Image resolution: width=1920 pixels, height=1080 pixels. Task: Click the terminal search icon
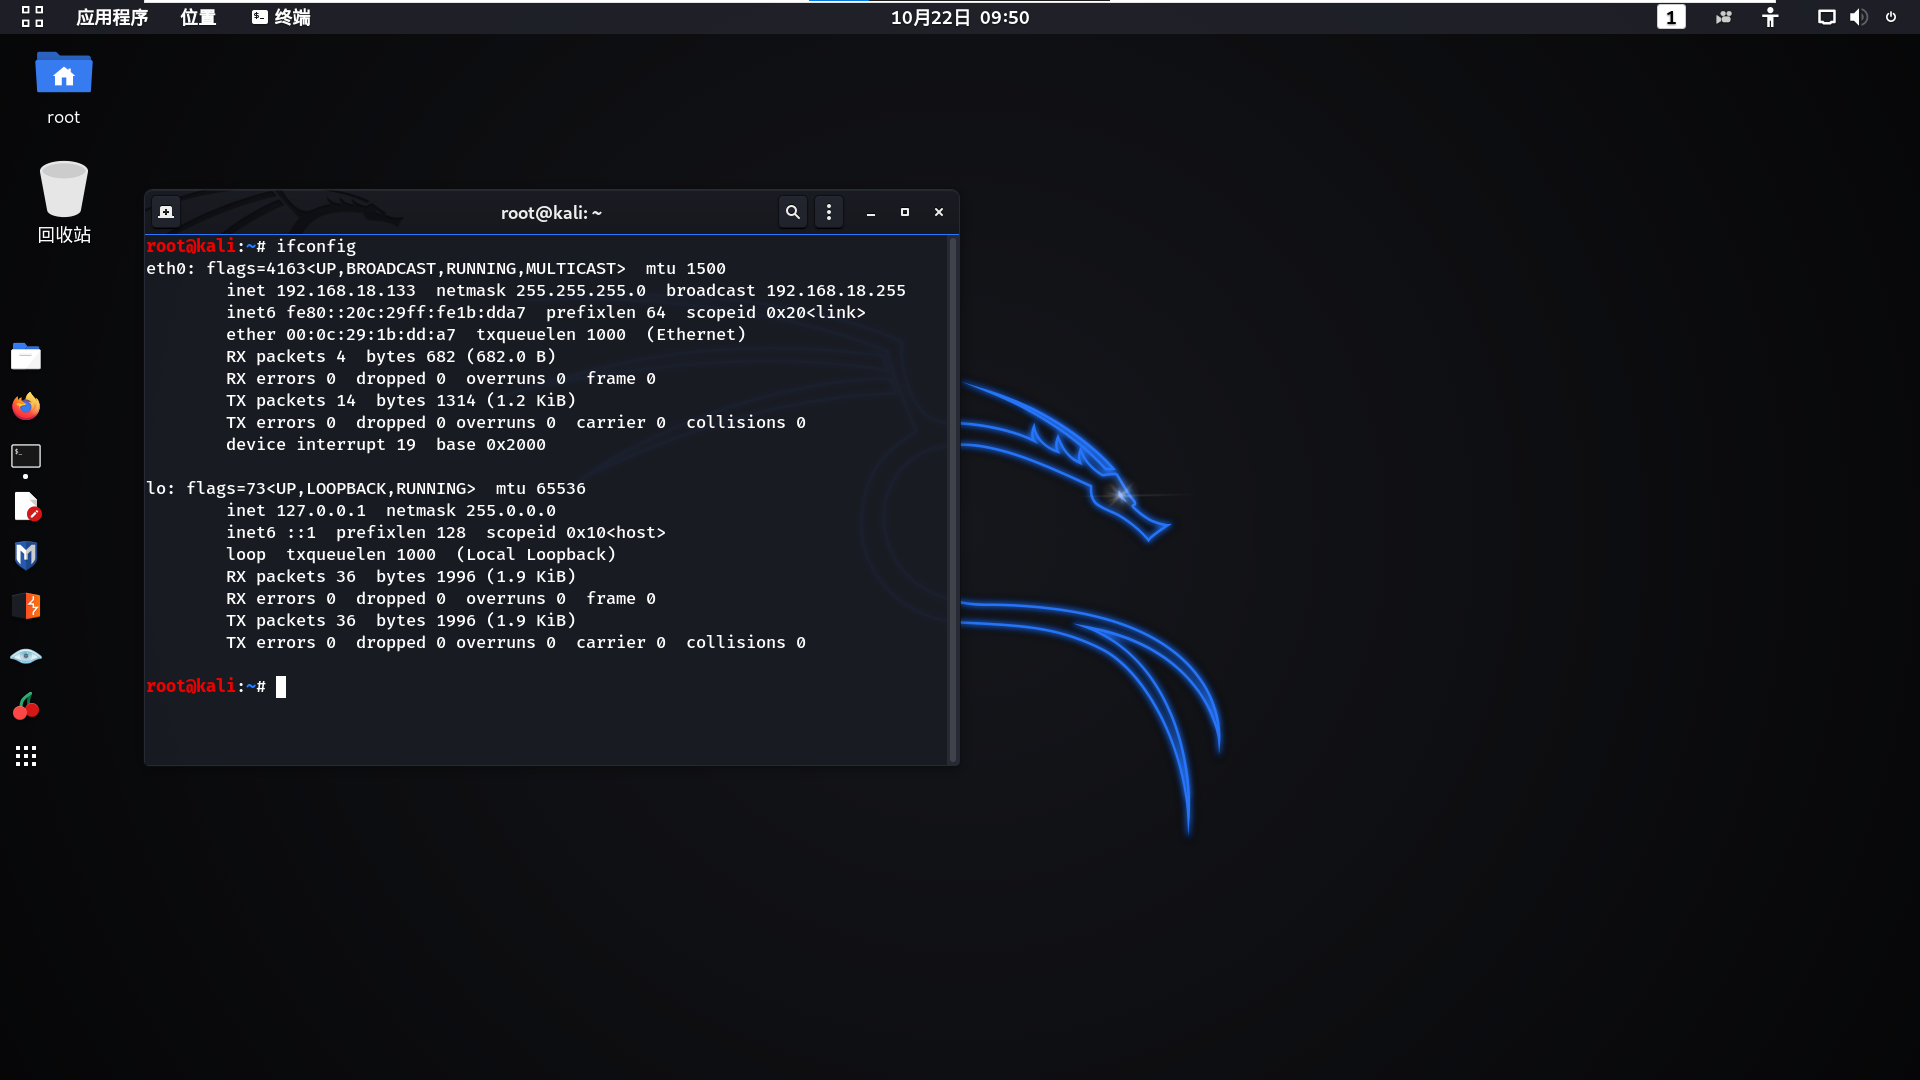793,212
